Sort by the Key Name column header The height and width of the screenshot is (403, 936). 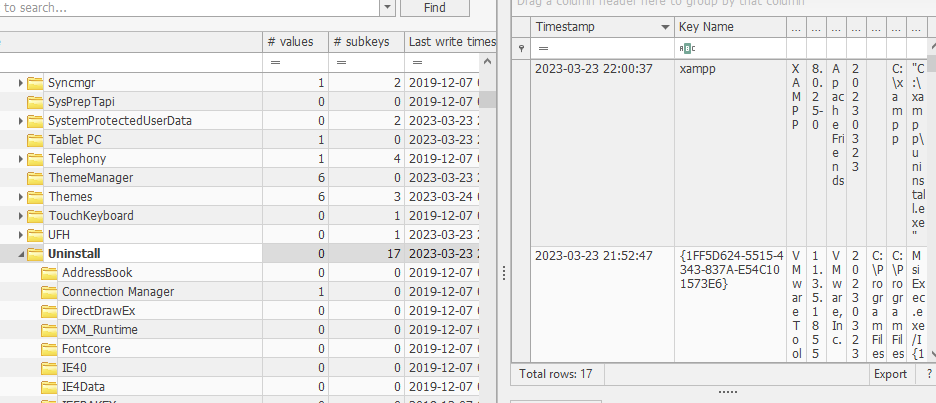coord(731,27)
